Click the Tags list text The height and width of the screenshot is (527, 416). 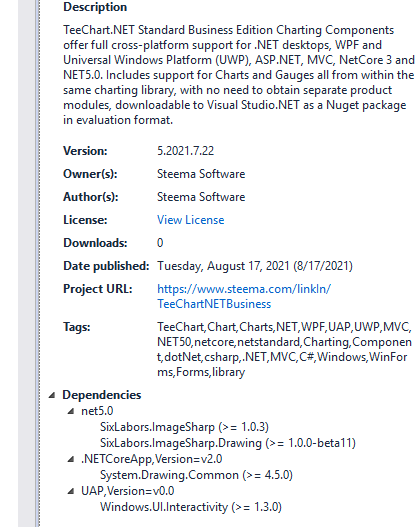(x=284, y=350)
